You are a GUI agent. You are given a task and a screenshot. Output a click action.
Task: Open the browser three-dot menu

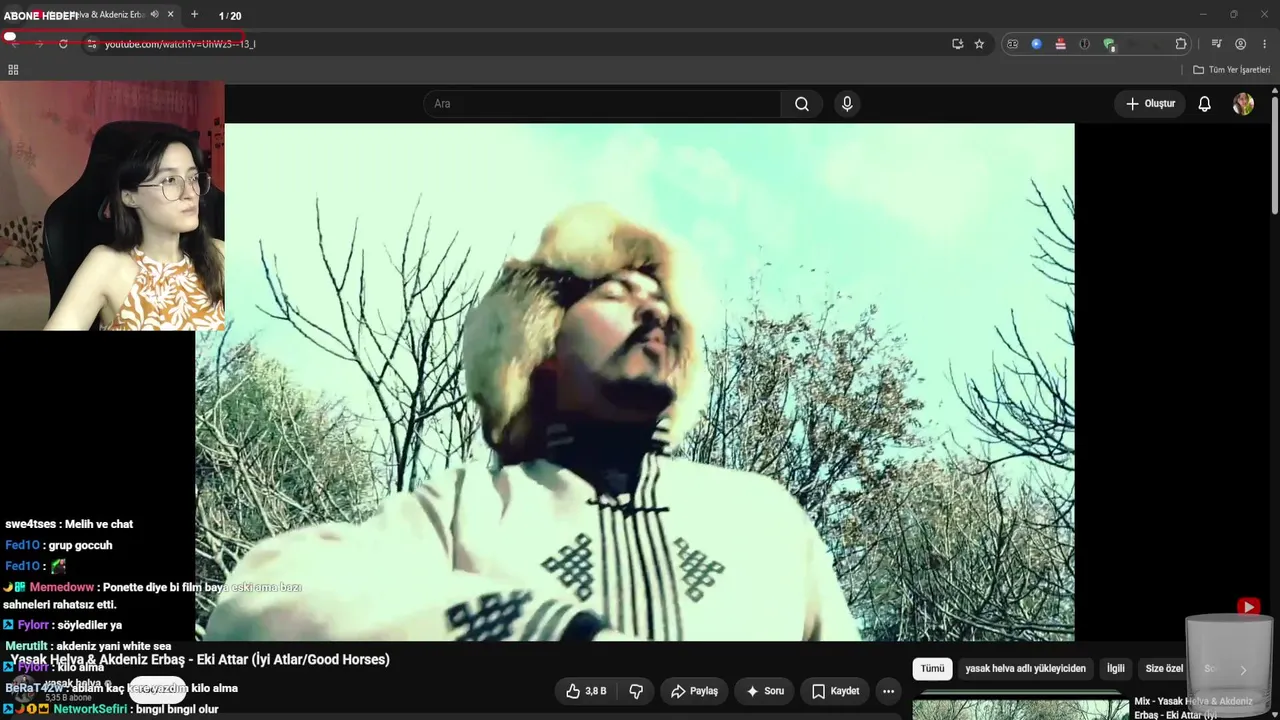click(1265, 44)
